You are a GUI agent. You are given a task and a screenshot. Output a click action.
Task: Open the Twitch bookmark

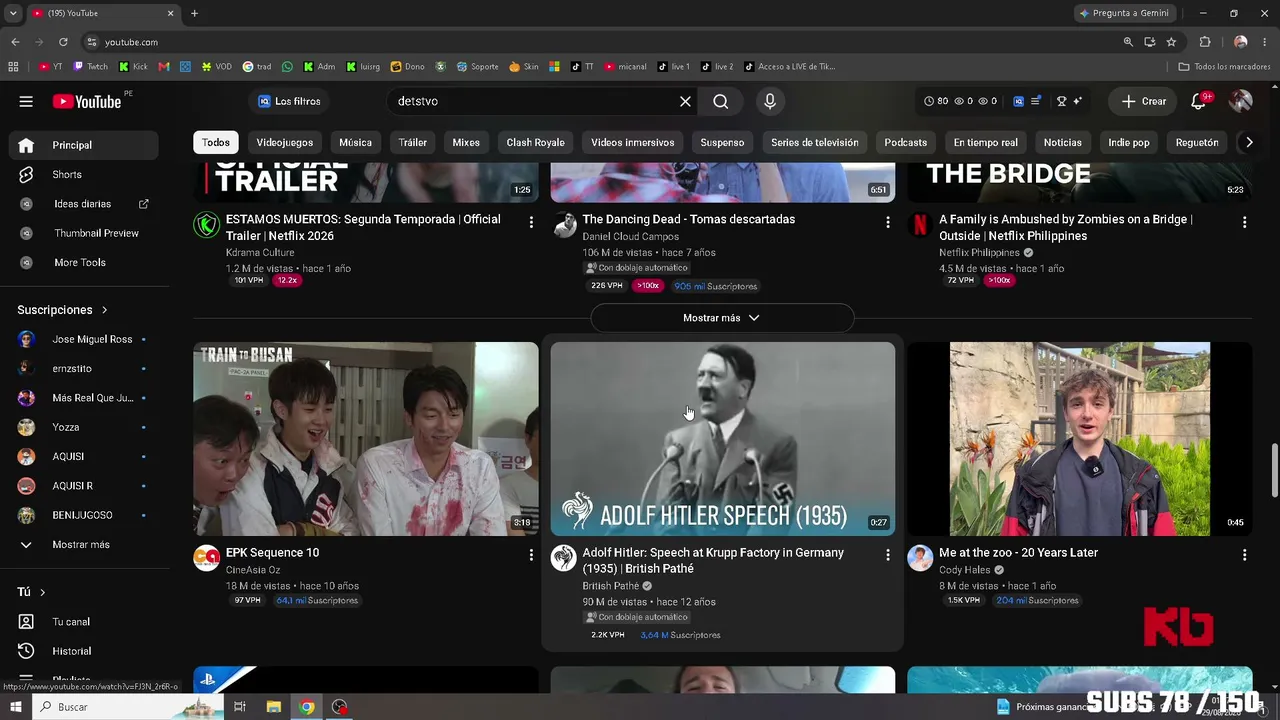pyautogui.click(x=91, y=67)
